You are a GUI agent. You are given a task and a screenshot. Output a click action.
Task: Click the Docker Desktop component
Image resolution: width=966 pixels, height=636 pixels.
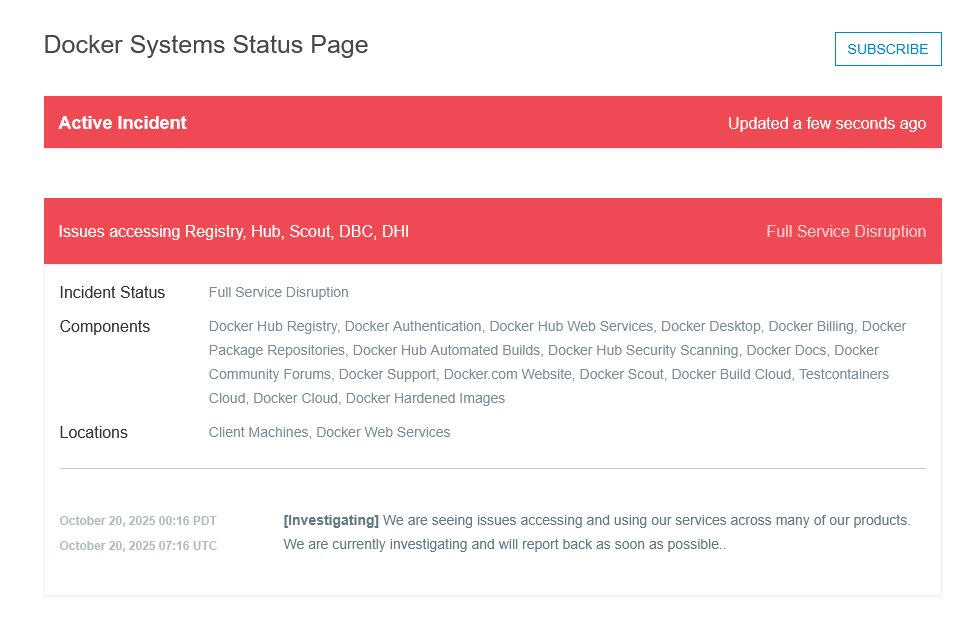pos(711,326)
